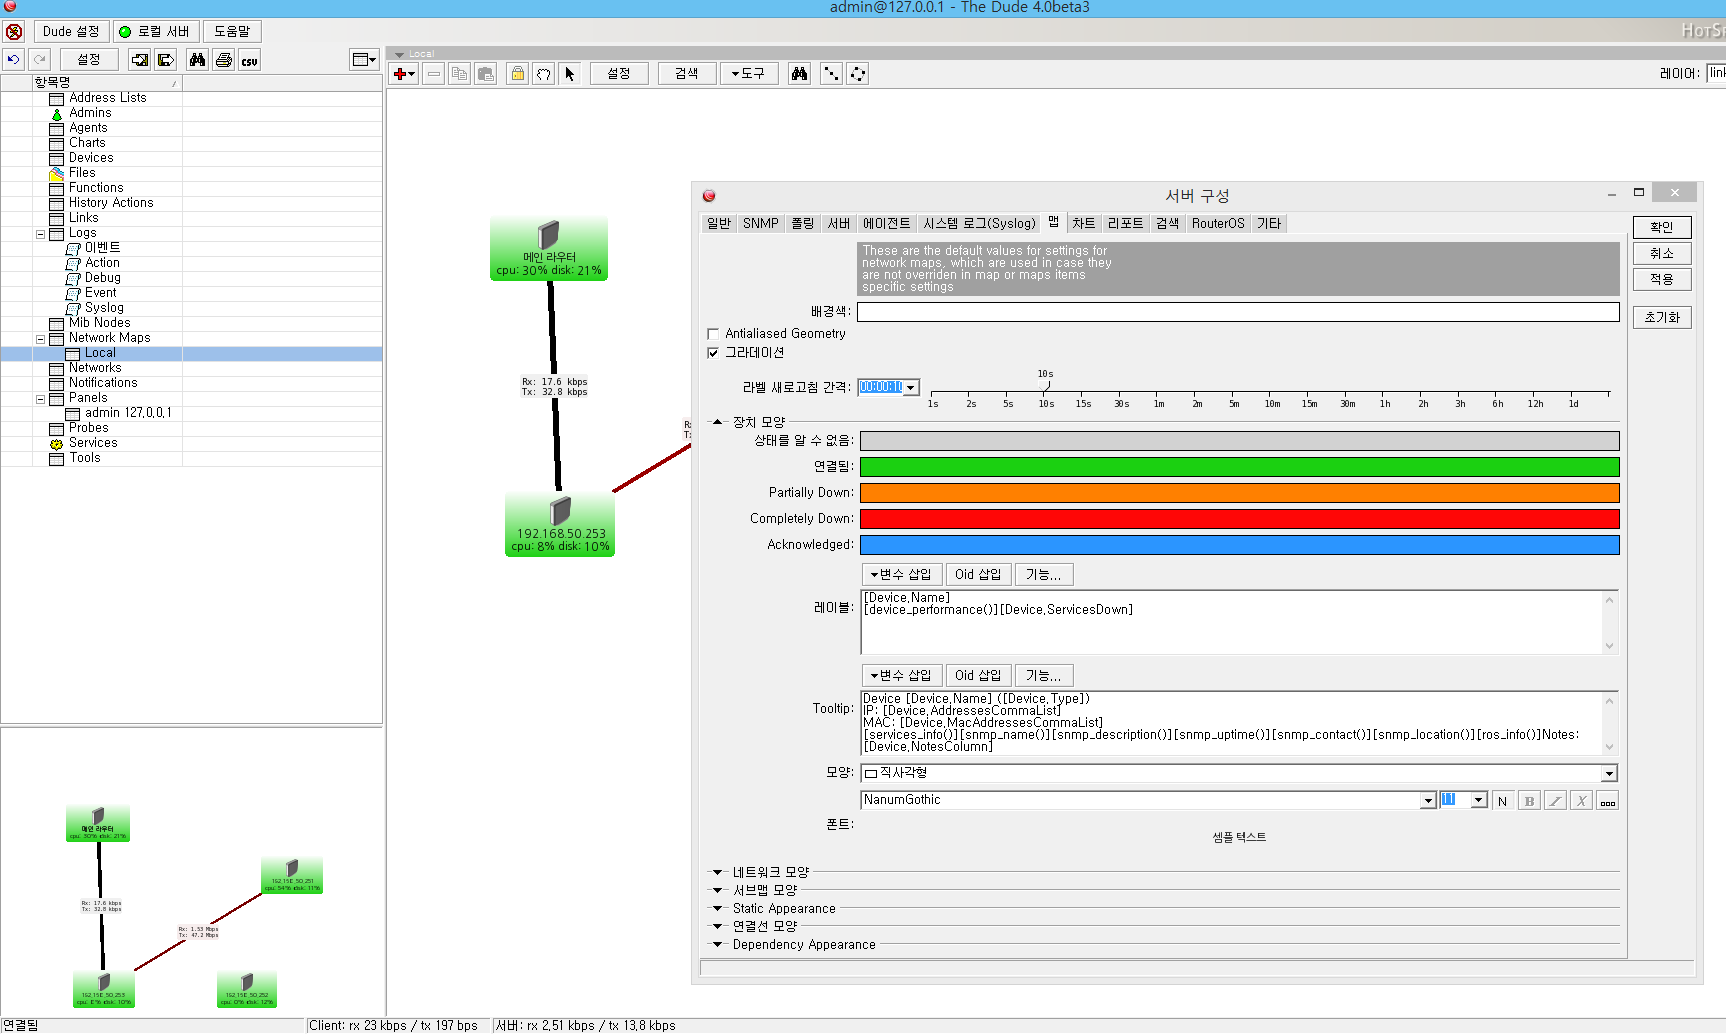
Task: Open the 모양 shape dropdown
Action: pos(1609,774)
